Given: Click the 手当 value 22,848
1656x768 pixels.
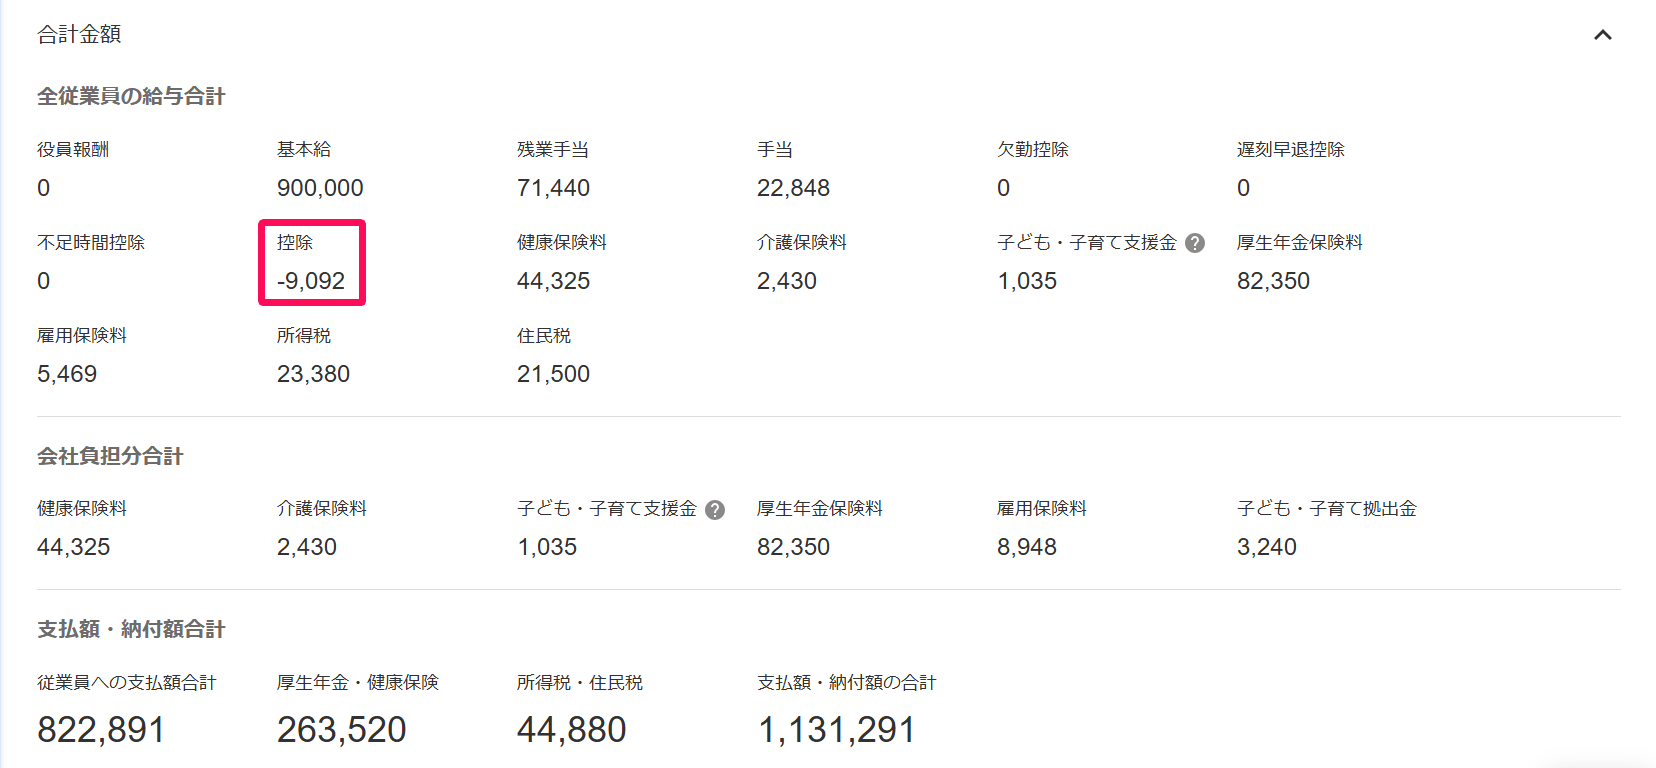Looking at the screenshot, I should coord(793,188).
